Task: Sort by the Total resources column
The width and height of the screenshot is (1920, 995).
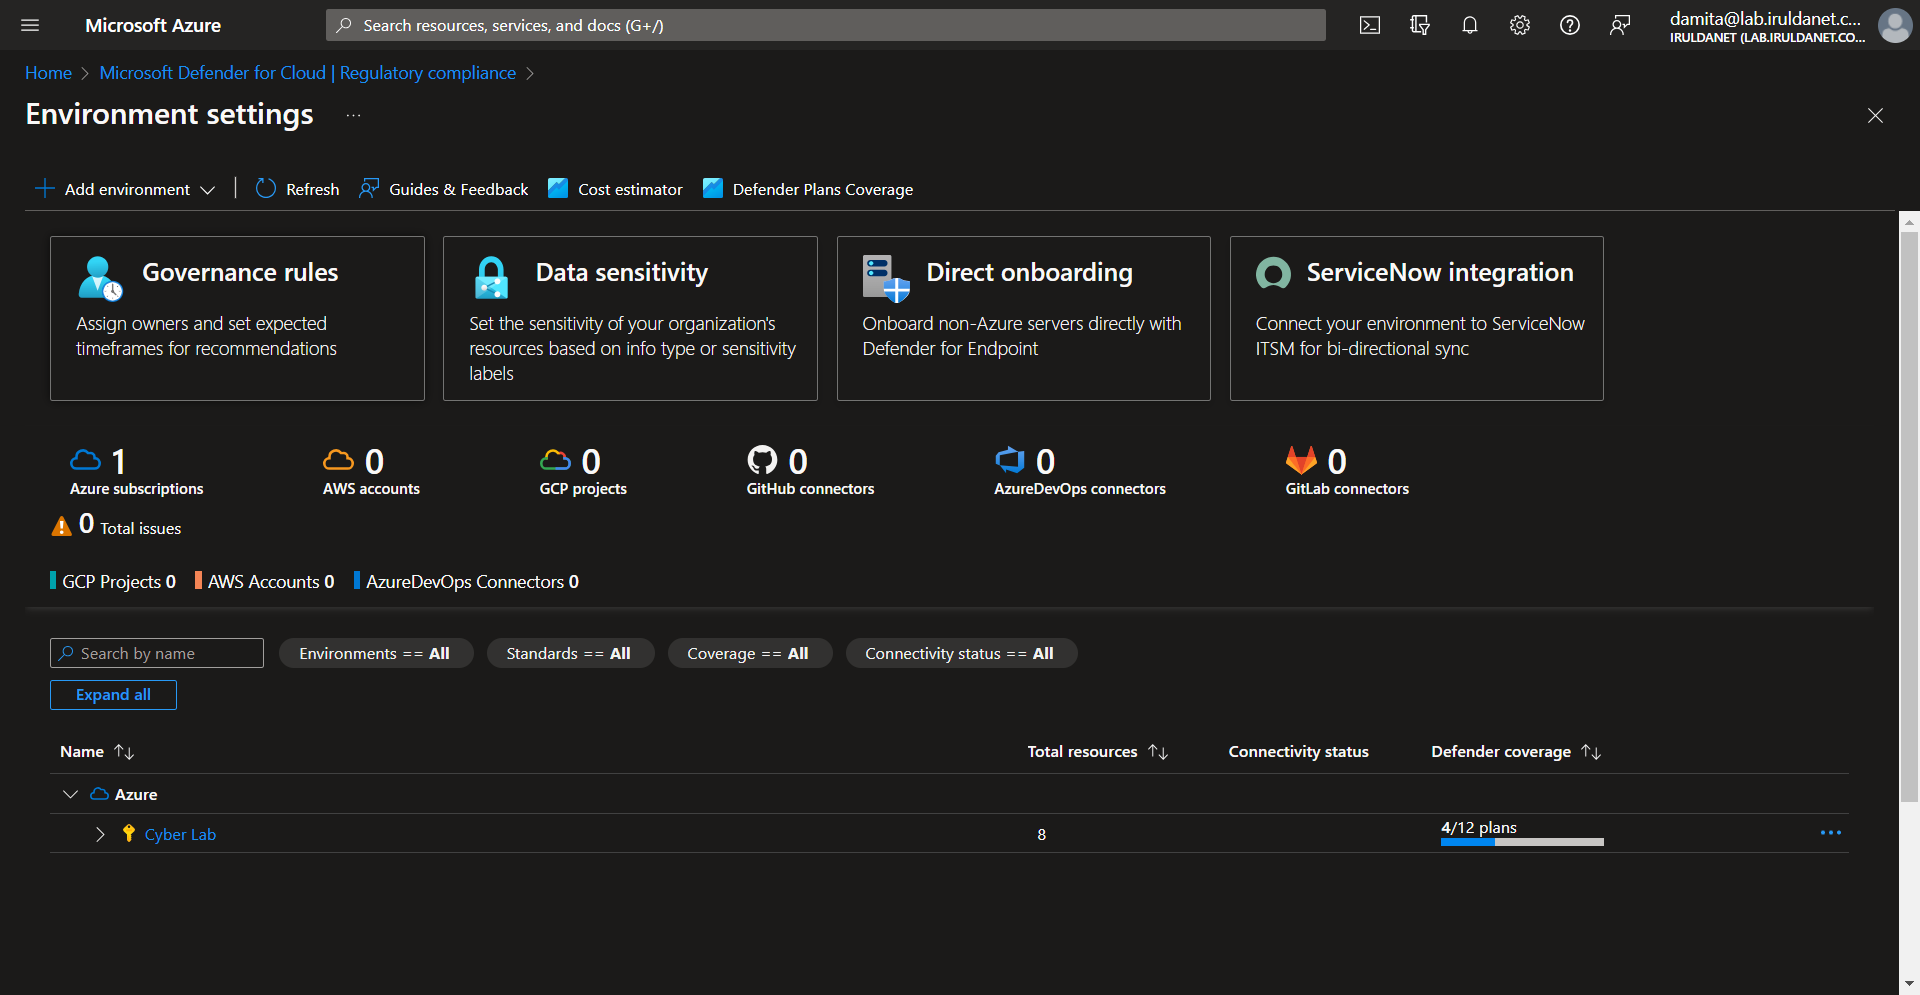Action: (x=1097, y=751)
